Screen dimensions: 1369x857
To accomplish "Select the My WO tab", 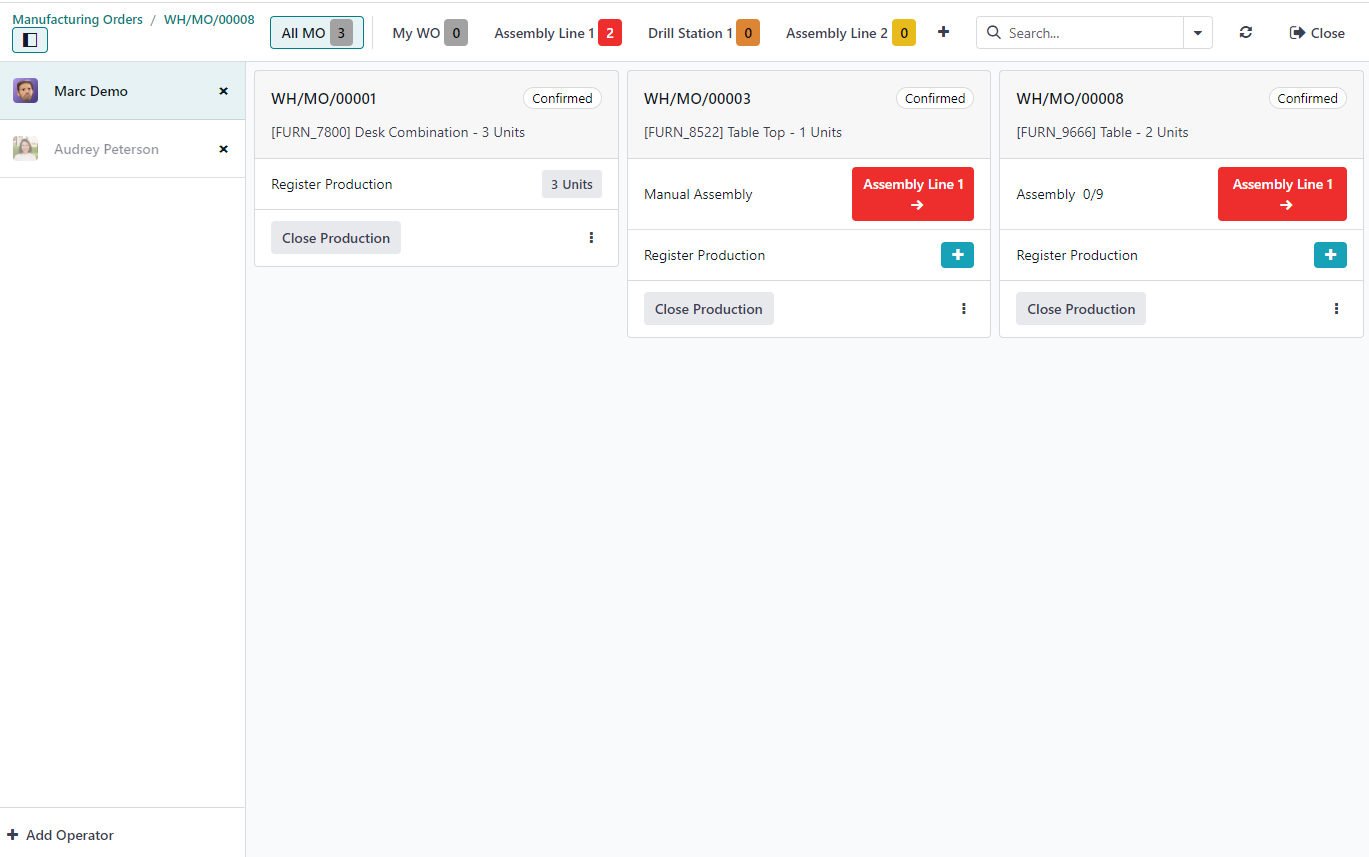I will coord(429,33).
